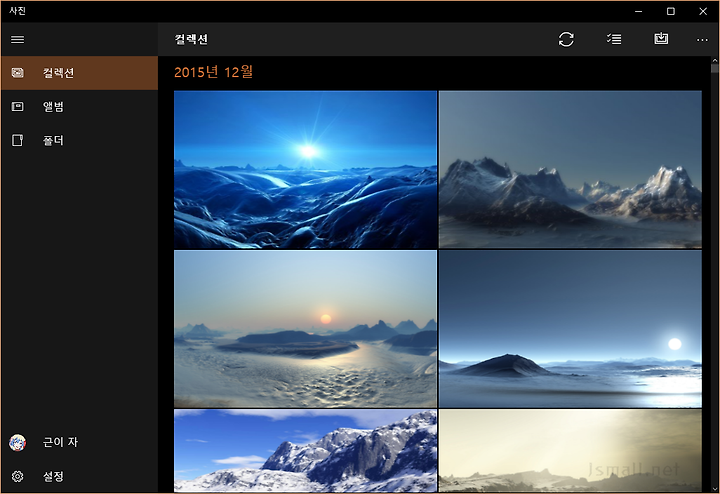Click the vertical scrollbar thumb
The height and width of the screenshot is (494, 720).
point(714,68)
